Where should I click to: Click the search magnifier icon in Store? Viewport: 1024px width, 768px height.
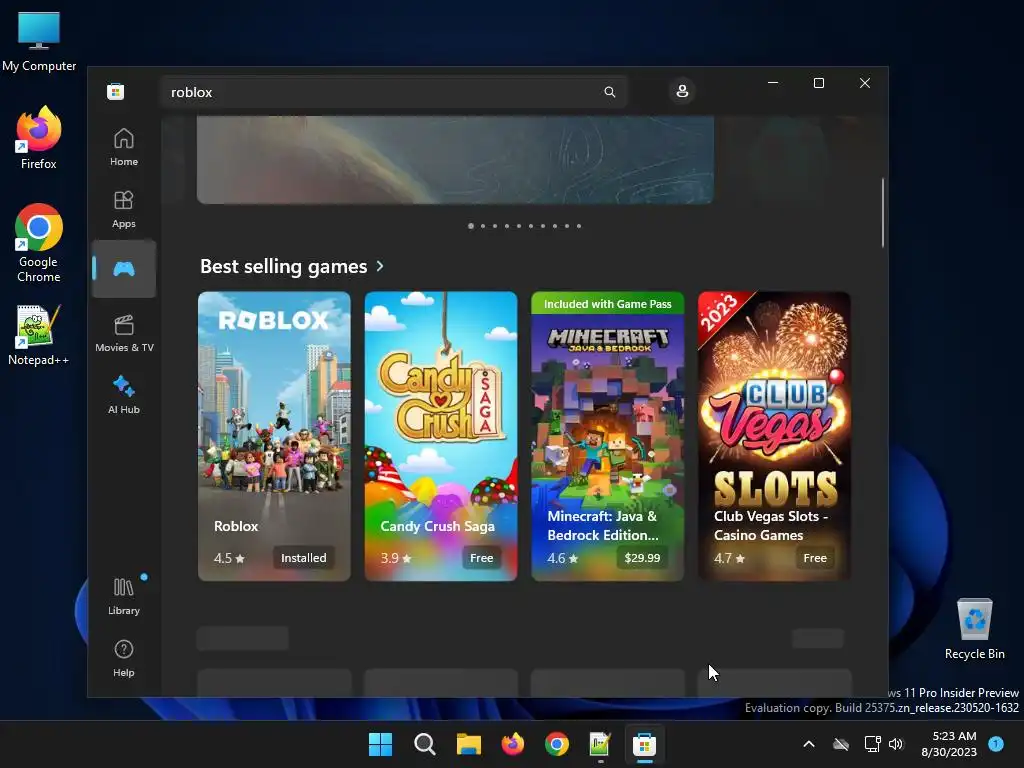click(x=609, y=92)
